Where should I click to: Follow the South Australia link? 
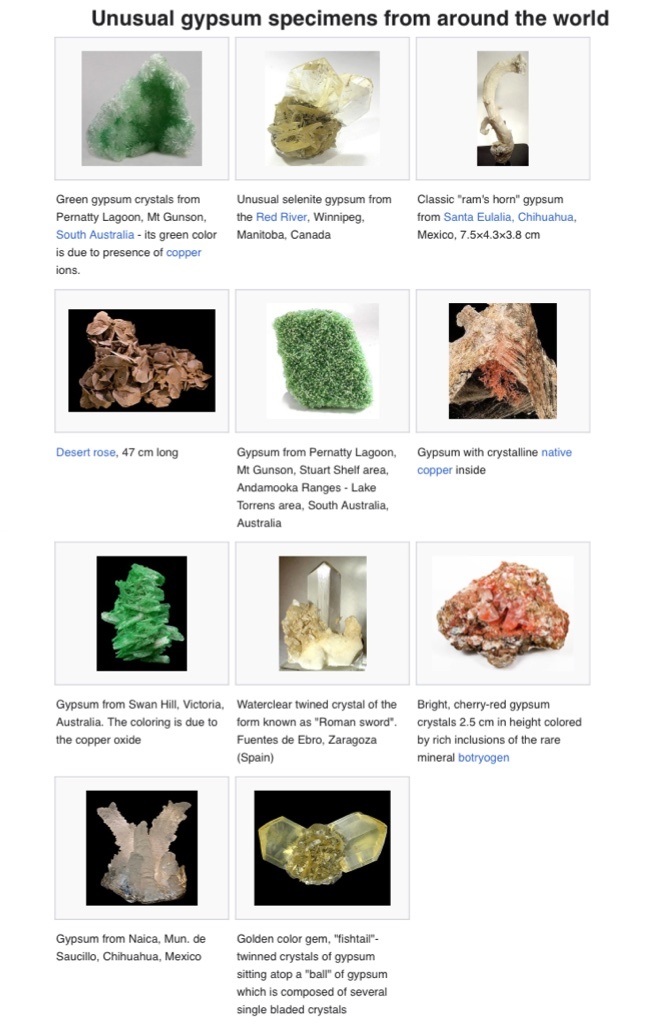click(95, 234)
